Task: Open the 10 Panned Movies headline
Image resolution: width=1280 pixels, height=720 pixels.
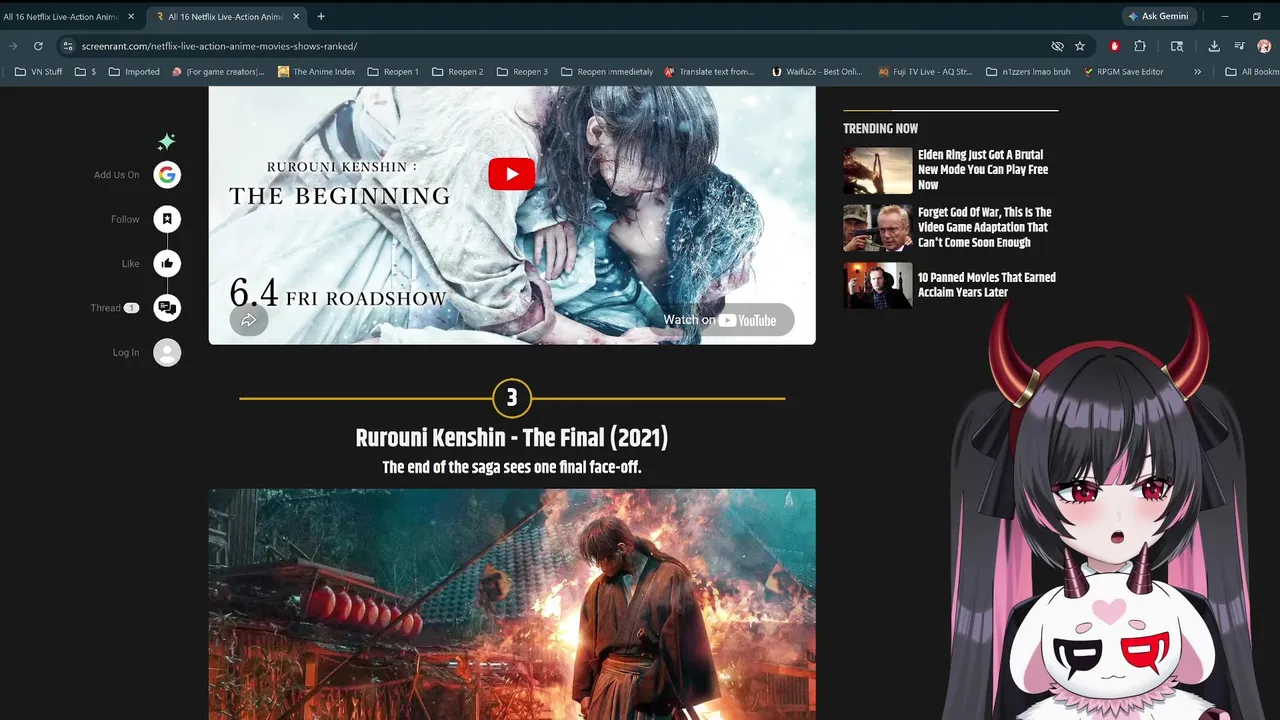Action: coord(987,285)
